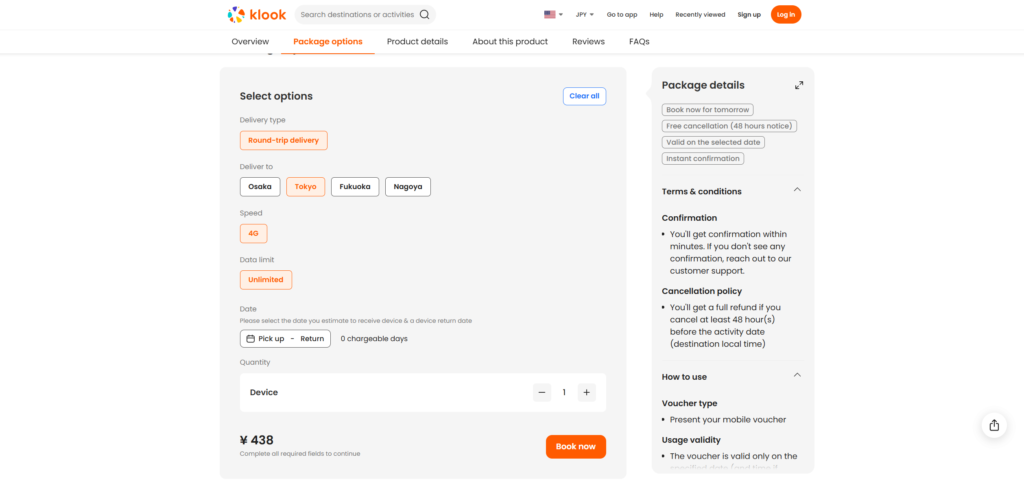Screen dimensions: 1024x496
Task: Collapse the How to use section
Action: (797, 375)
